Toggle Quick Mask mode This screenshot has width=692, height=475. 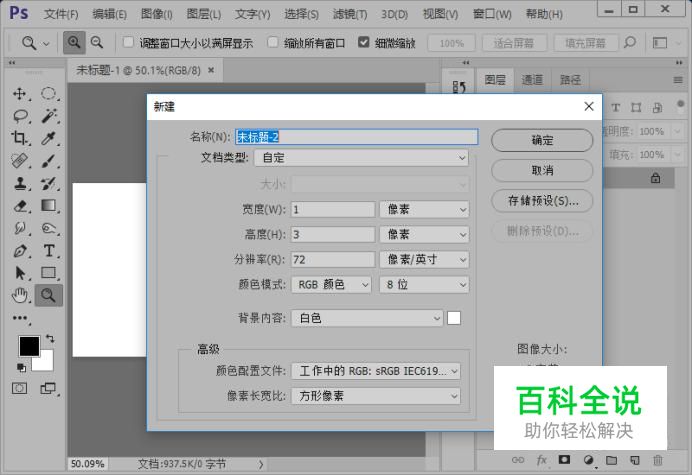click(x=19, y=388)
